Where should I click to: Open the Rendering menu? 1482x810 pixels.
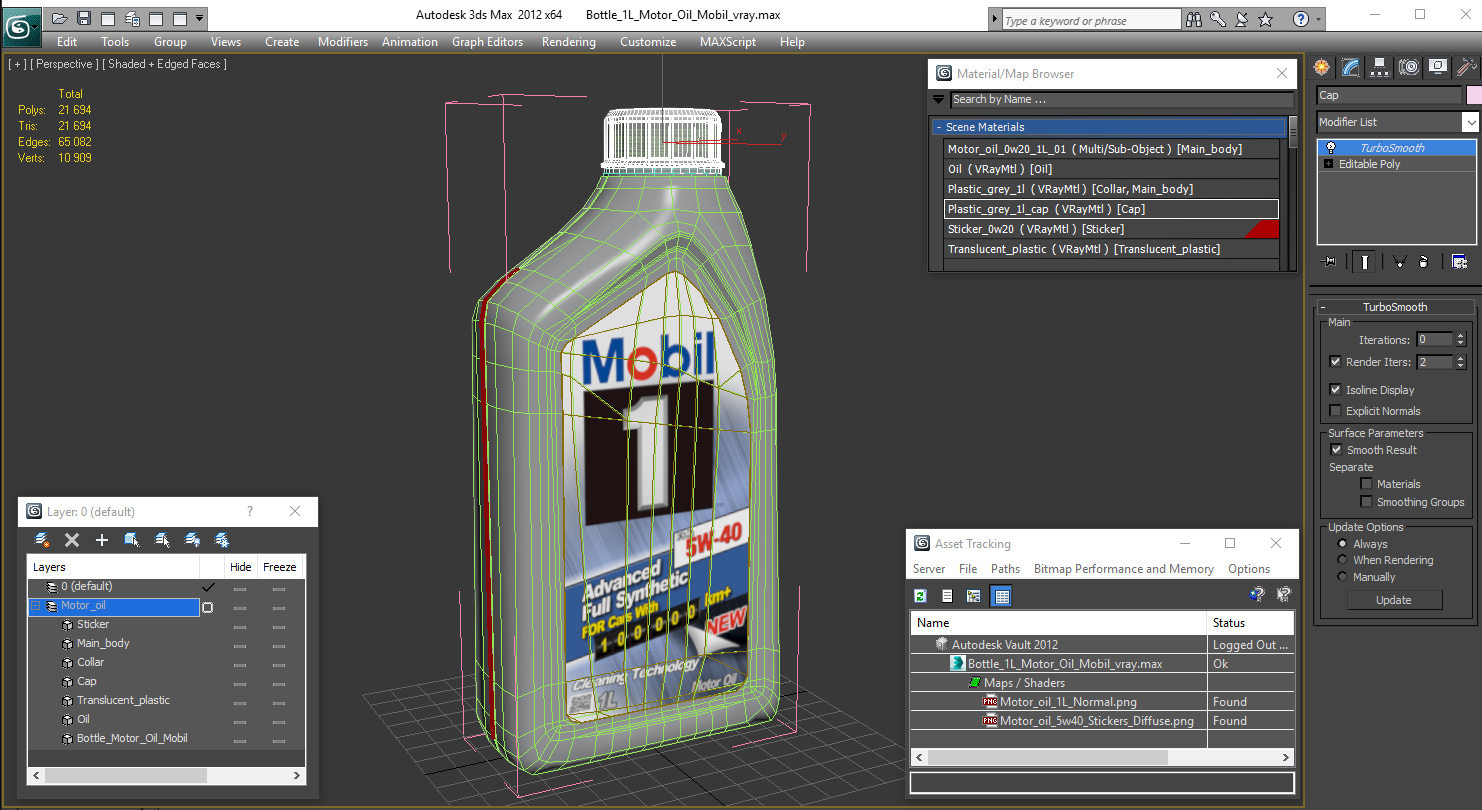568,42
